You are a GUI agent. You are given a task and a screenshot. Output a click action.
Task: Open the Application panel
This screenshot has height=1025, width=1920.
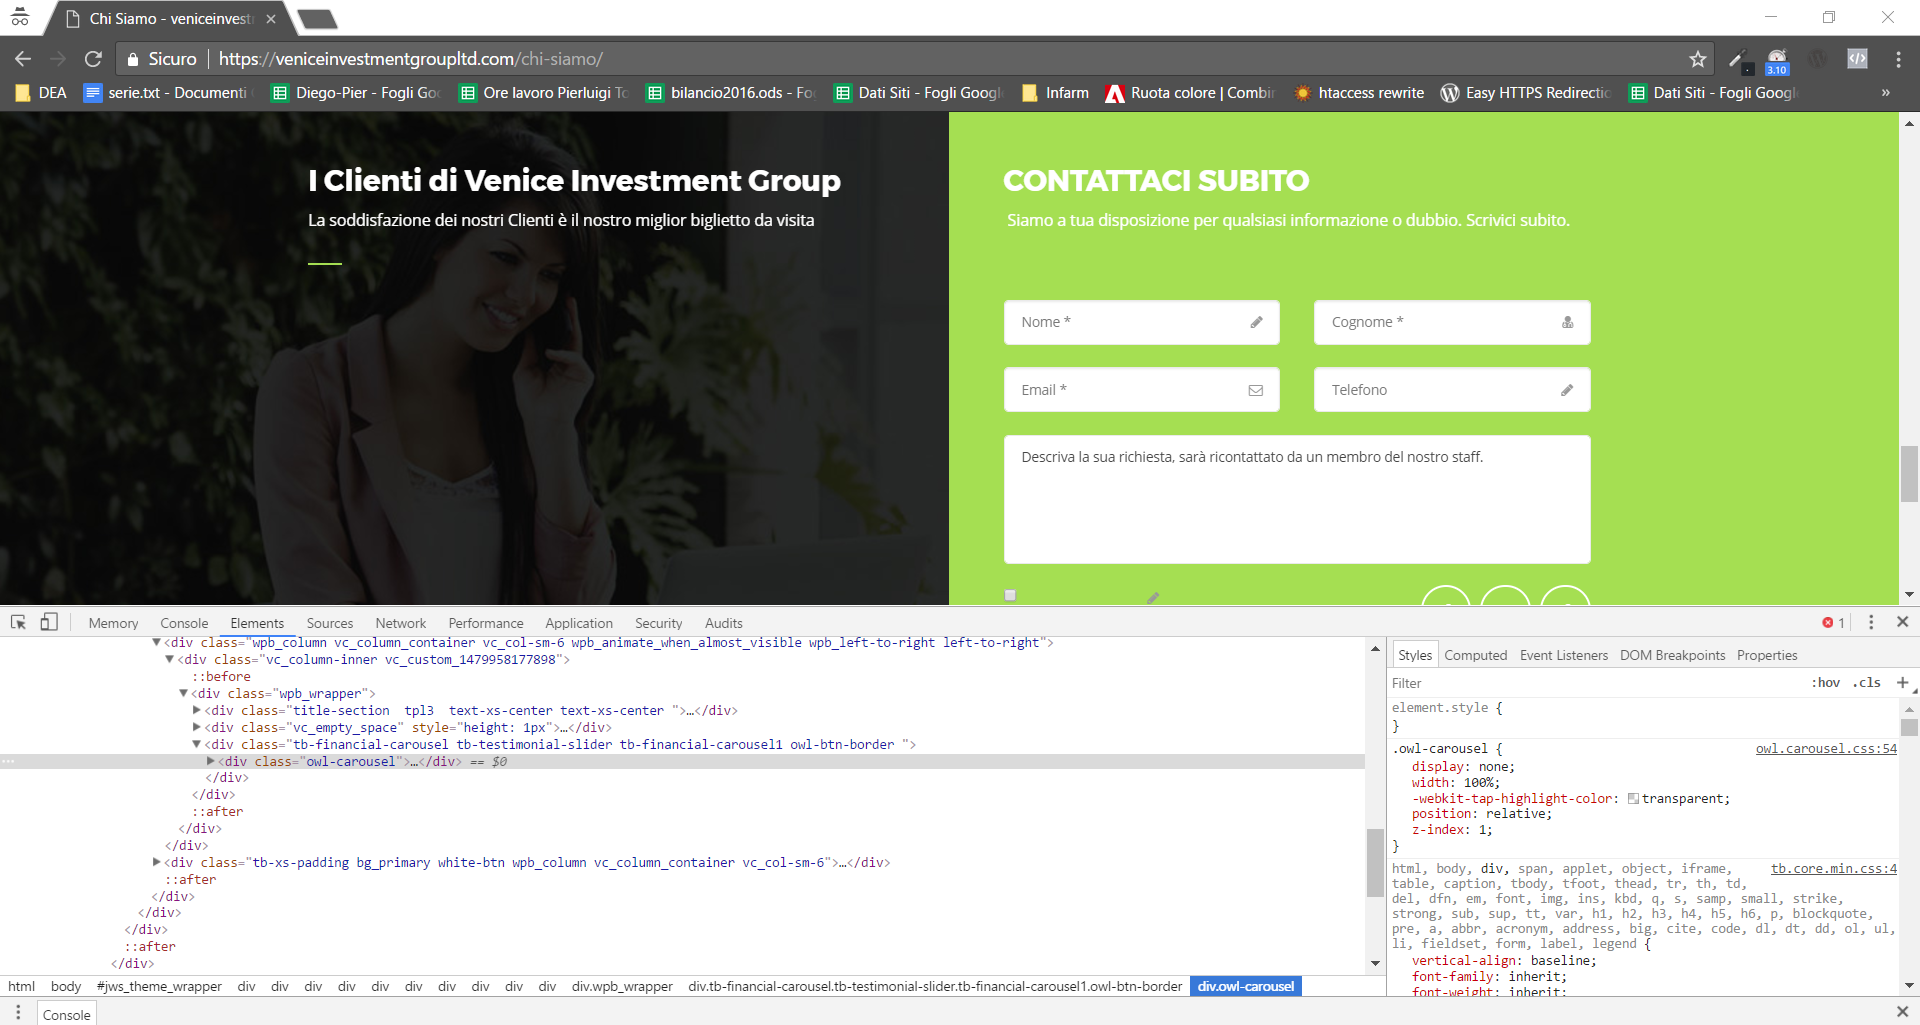click(579, 623)
